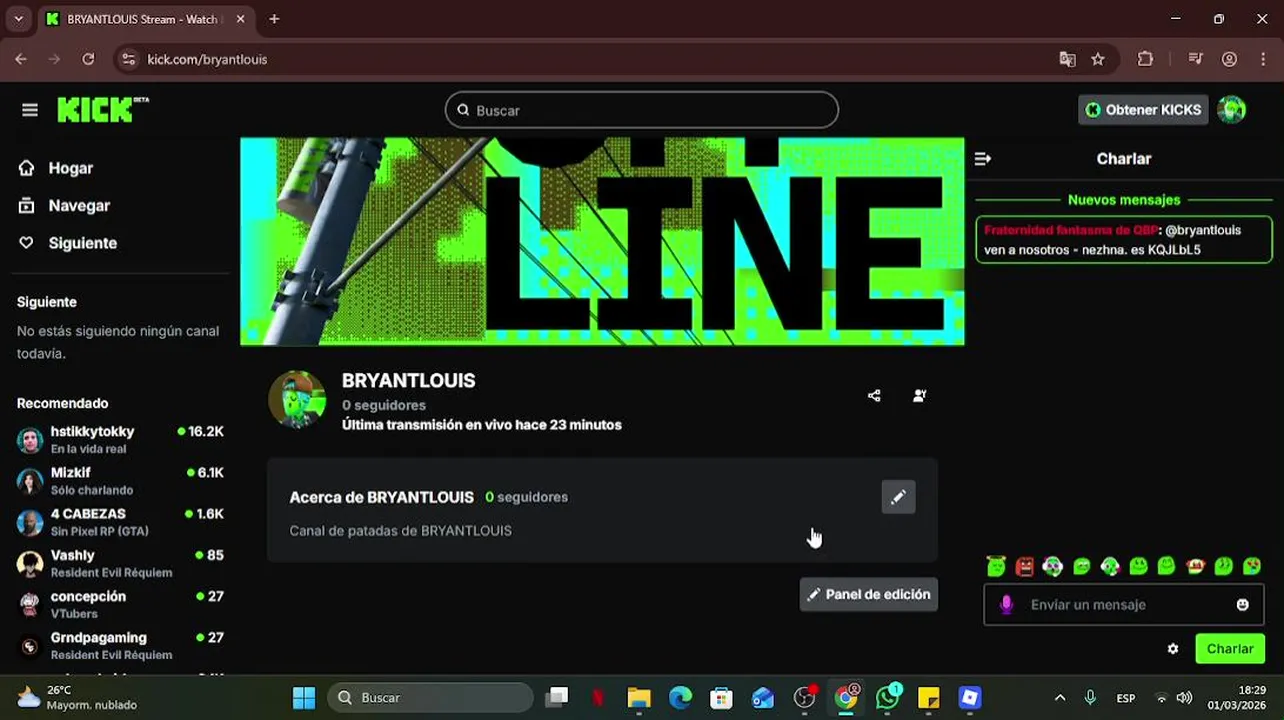This screenshot has height=720, width=1284.
Task: Open weather widget 26°C
Action: click(x=76, y=697)
